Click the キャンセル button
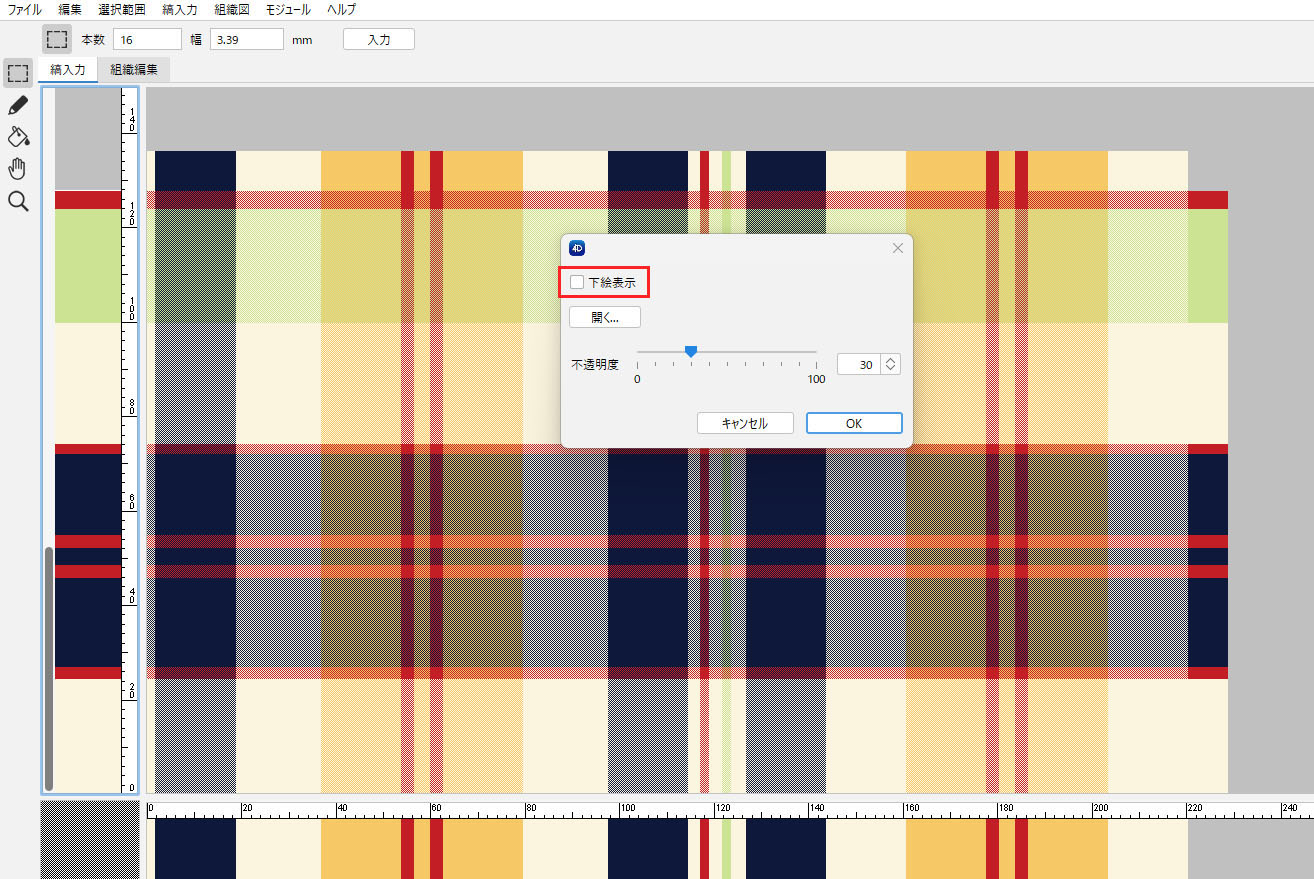 coord(745,423)
